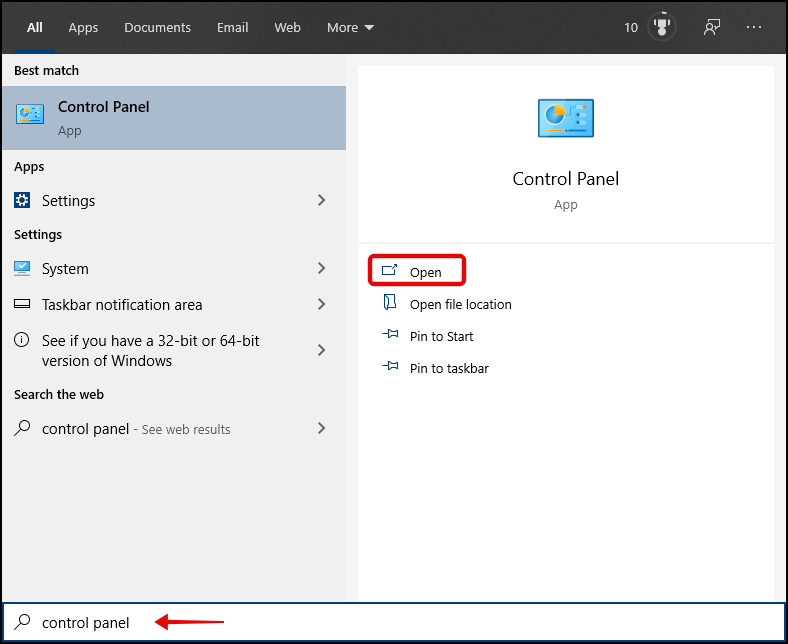The image size is (788, 644).
Task: Click the large Control Panel preview icon
Action: 566,118
